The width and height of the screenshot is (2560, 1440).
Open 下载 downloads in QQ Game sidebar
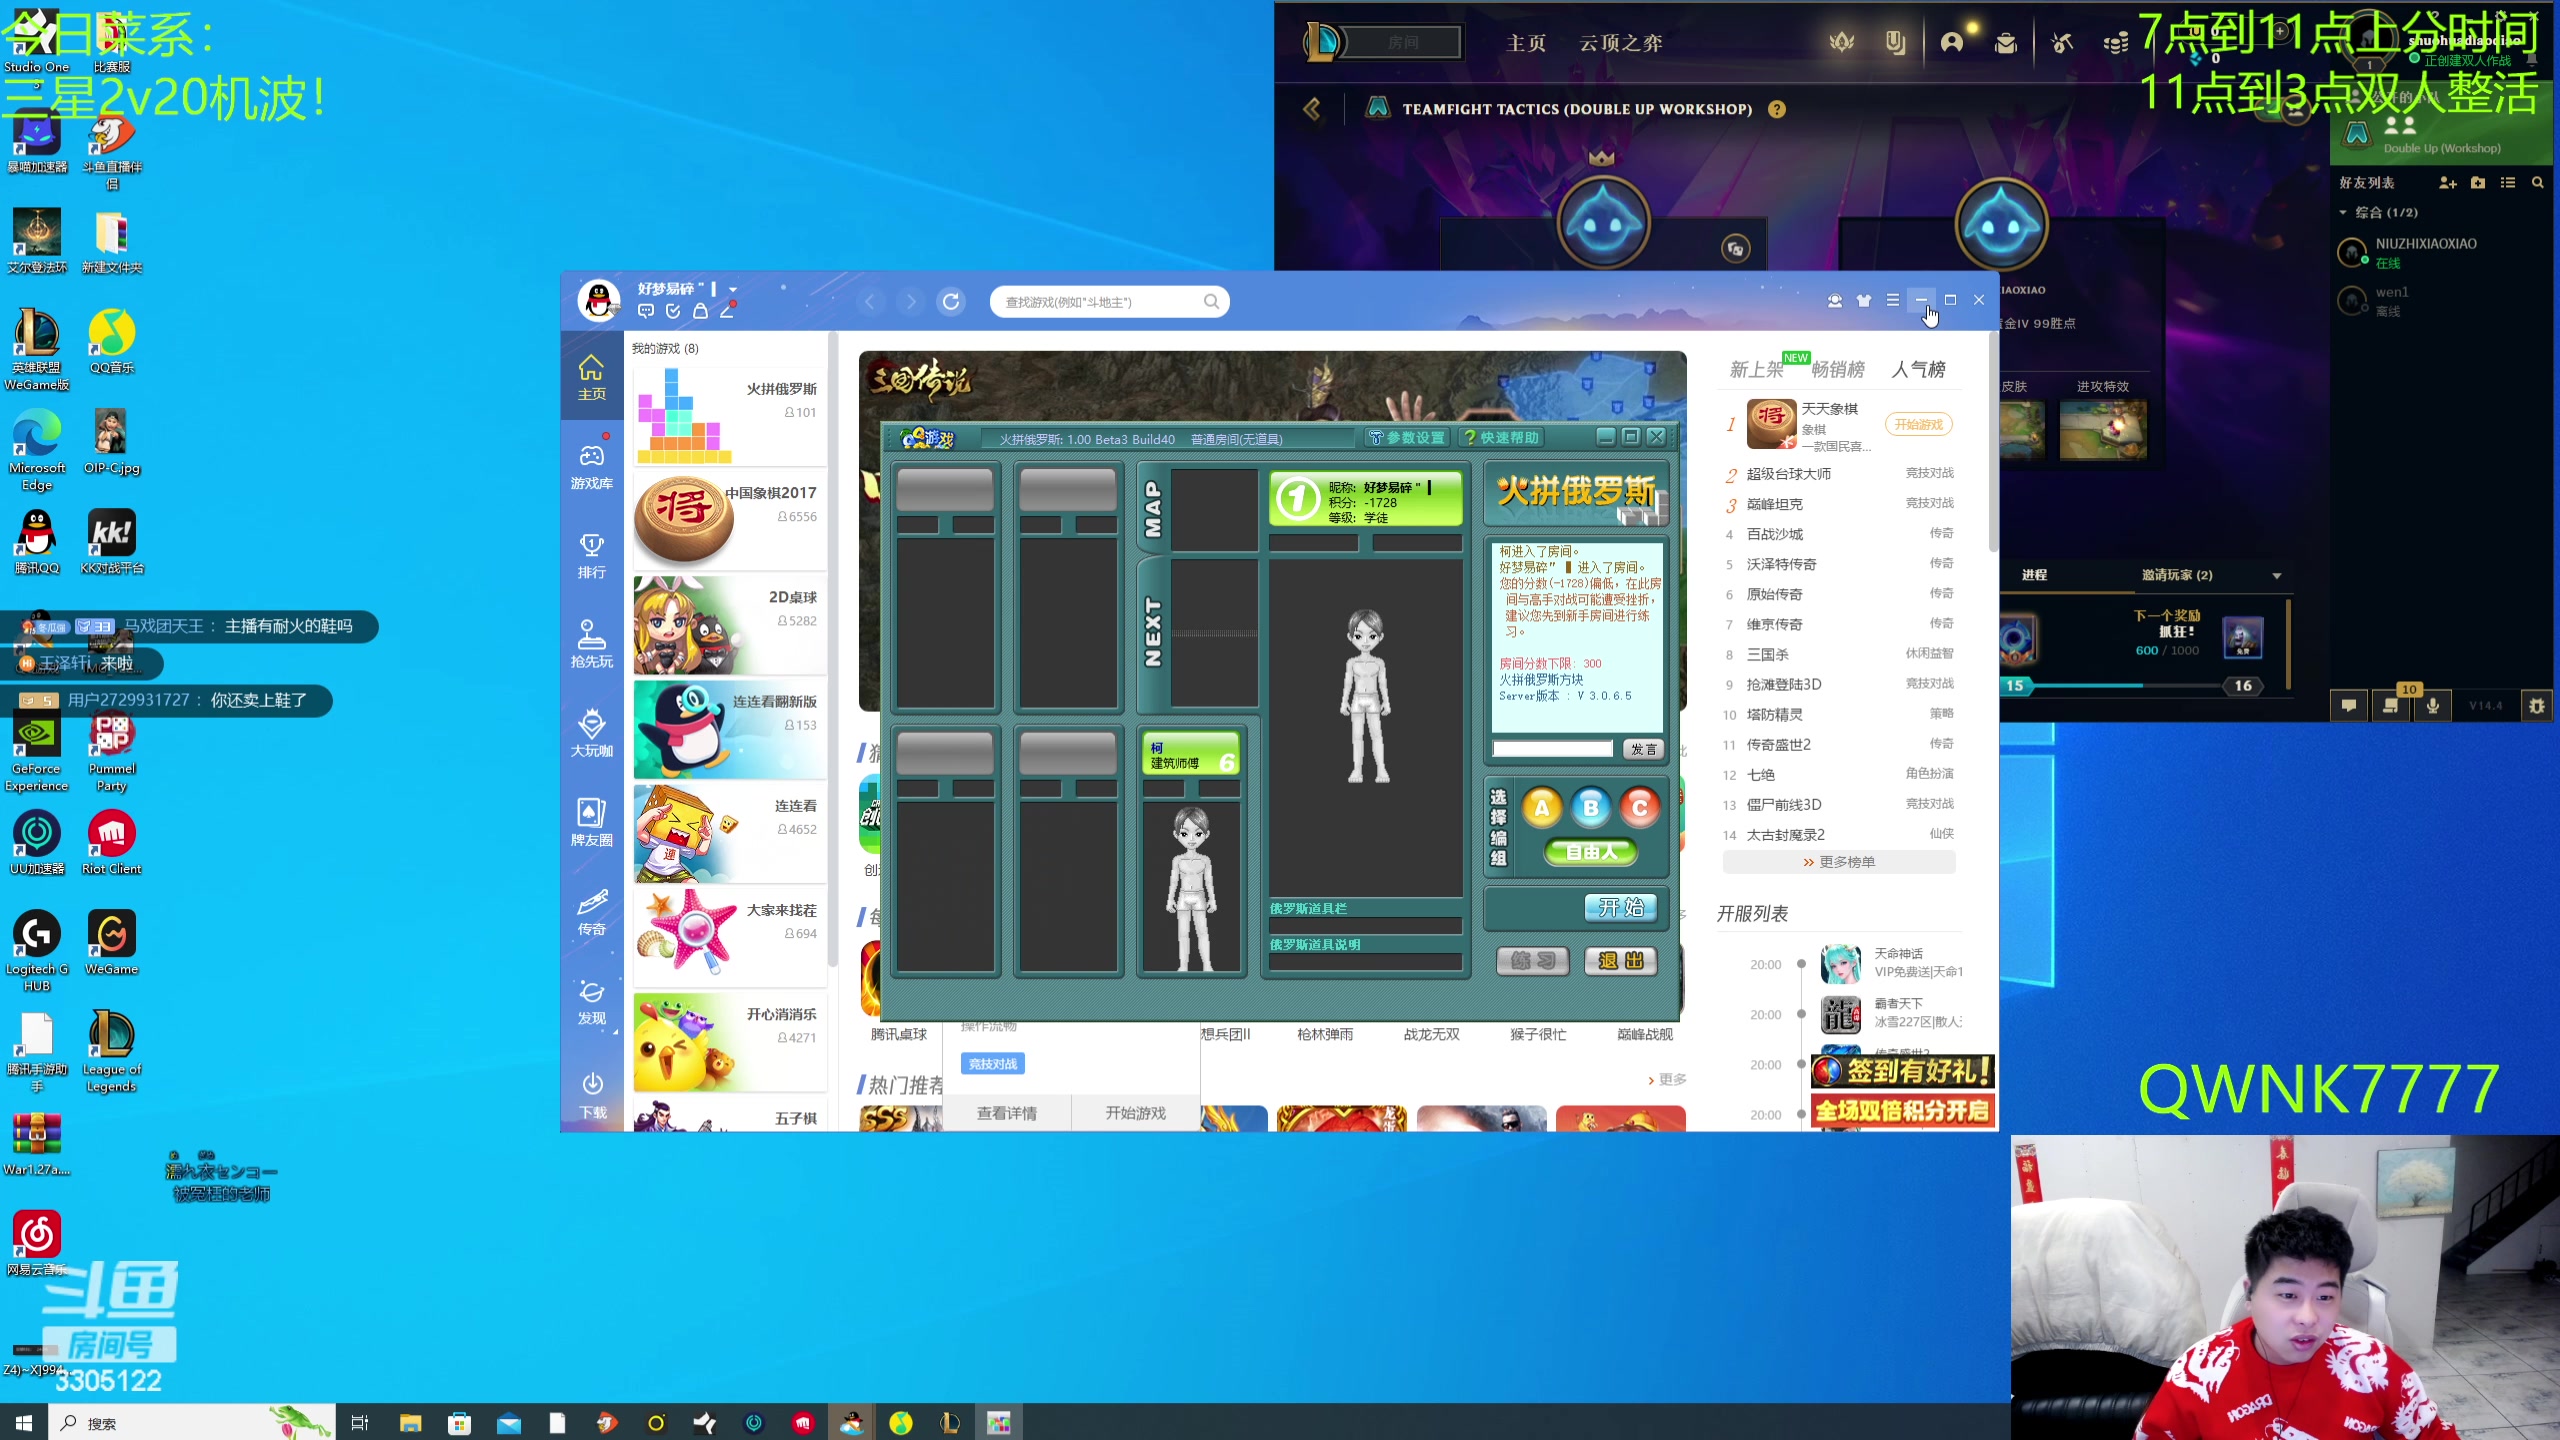pos(592,1094)
